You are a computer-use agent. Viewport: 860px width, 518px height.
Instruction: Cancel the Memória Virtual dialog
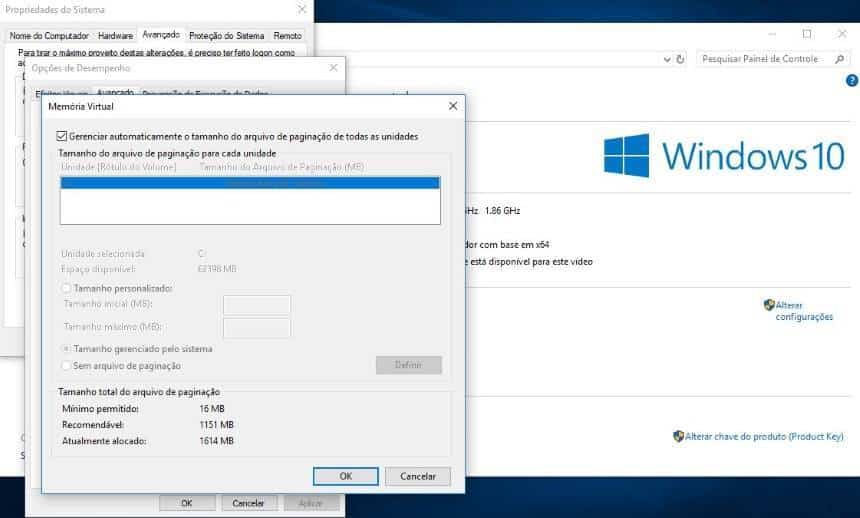(x=417, y=476)
